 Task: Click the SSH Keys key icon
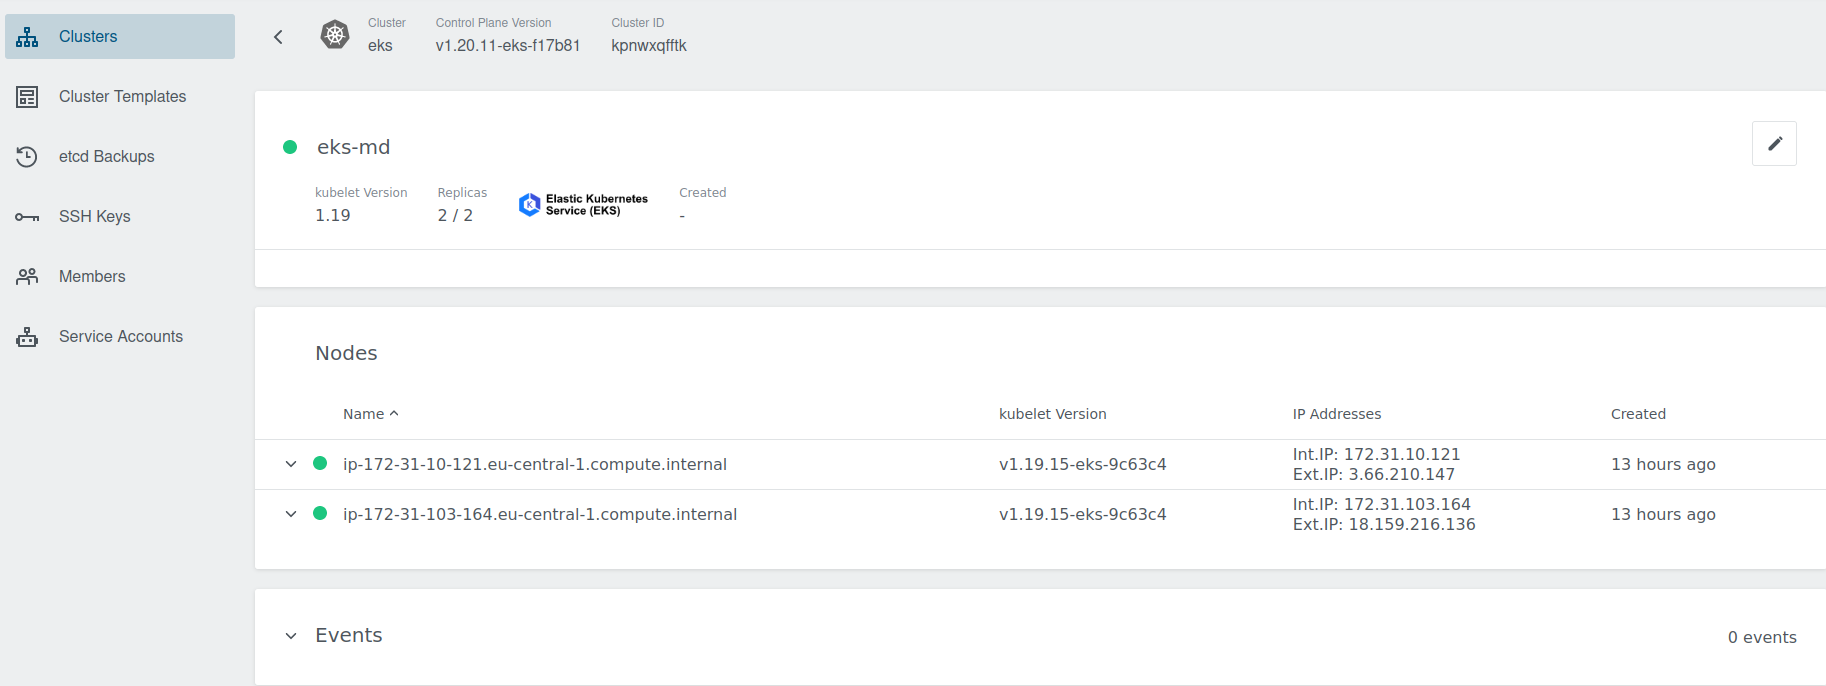click(x=27, y=217)
